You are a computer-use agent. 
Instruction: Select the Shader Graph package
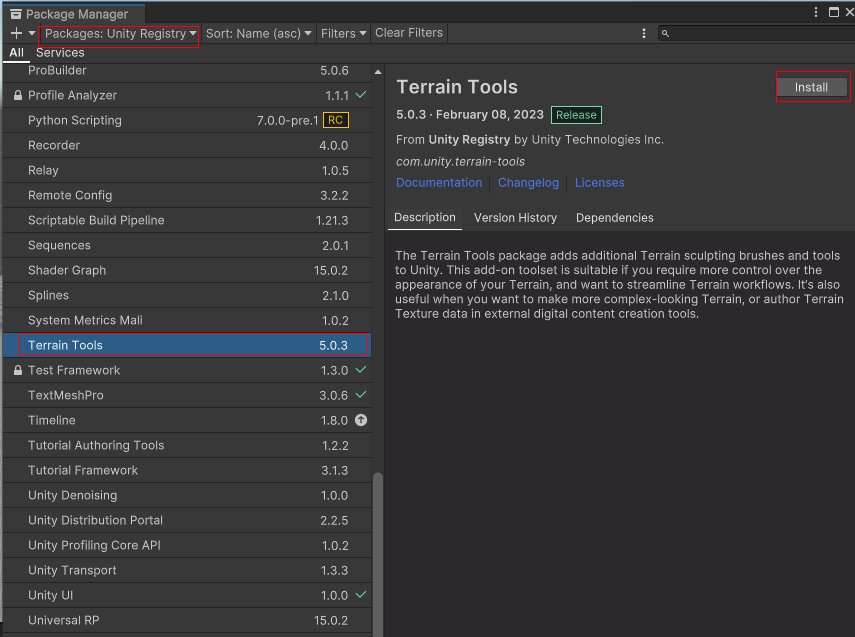(x=187, y=271)
